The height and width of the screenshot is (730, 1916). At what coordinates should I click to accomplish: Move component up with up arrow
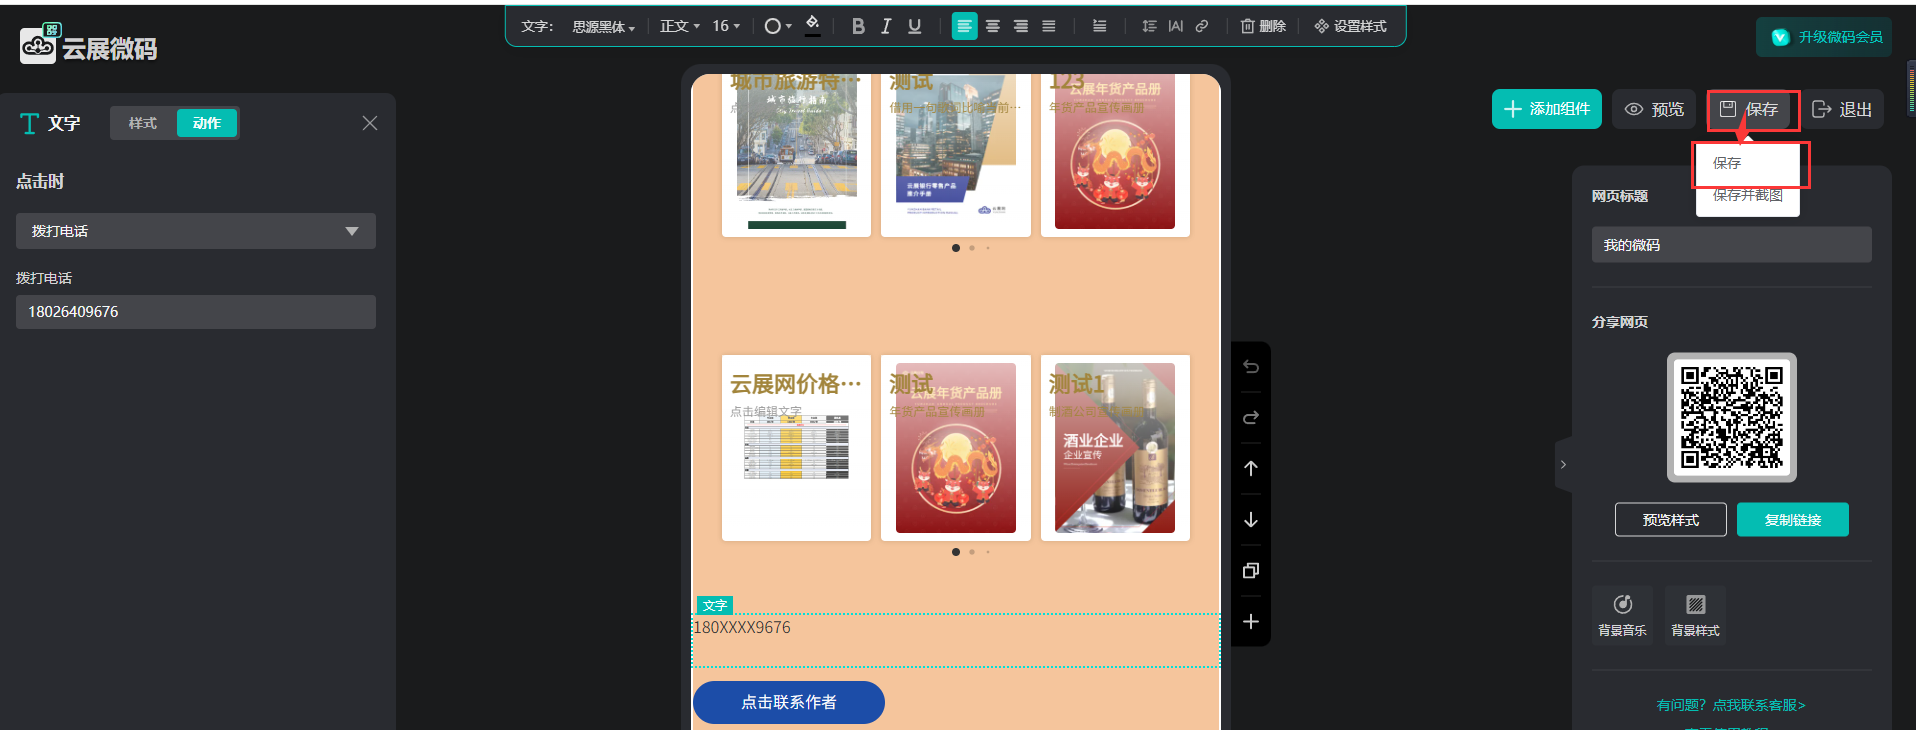[1250, 468]
